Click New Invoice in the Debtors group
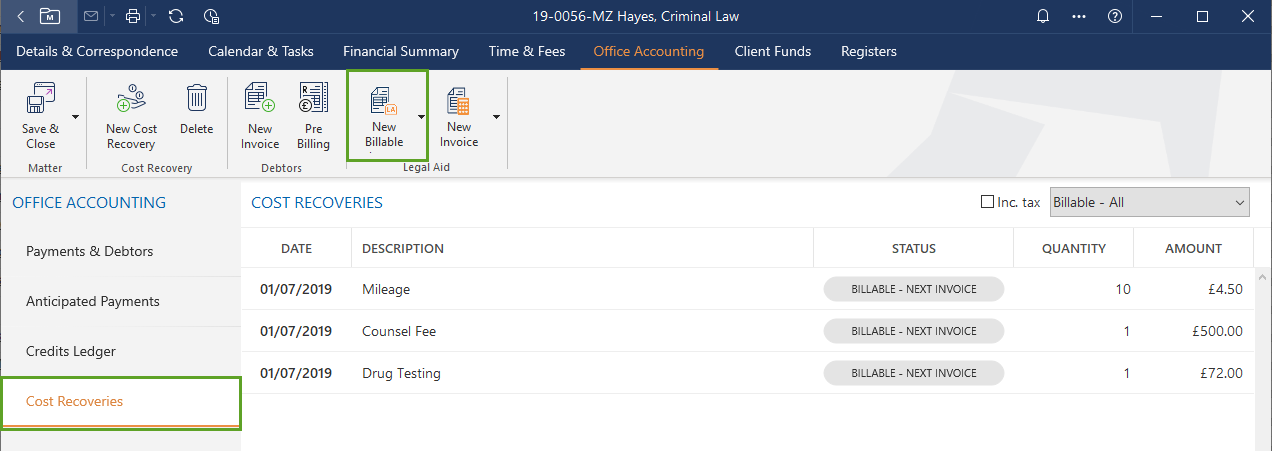Image resolution: width=1272 pixels, height=451 pixels. point(260,100)
